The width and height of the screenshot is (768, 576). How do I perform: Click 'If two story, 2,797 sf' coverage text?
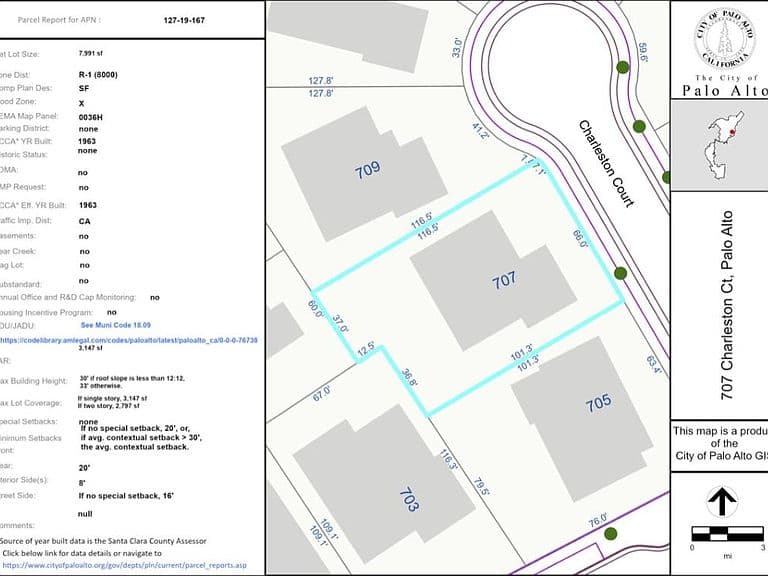108,406
